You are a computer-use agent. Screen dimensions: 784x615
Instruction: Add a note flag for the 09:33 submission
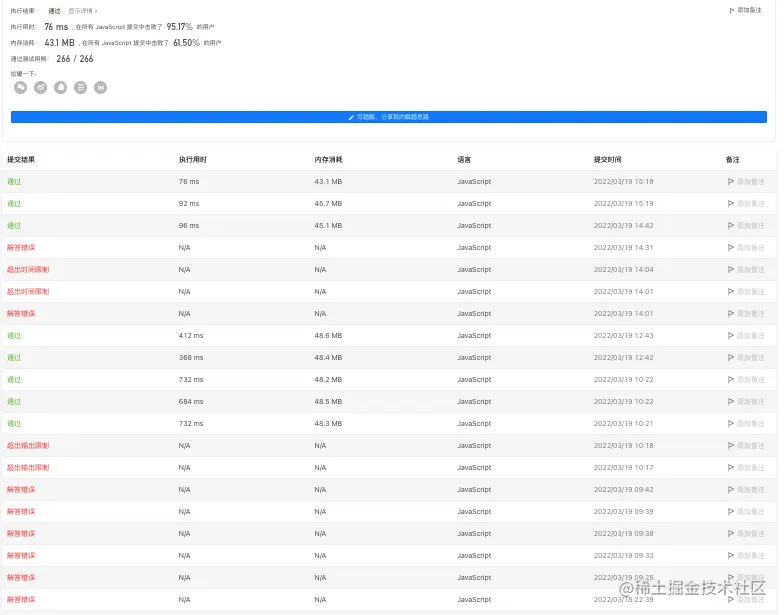(746, 556)
